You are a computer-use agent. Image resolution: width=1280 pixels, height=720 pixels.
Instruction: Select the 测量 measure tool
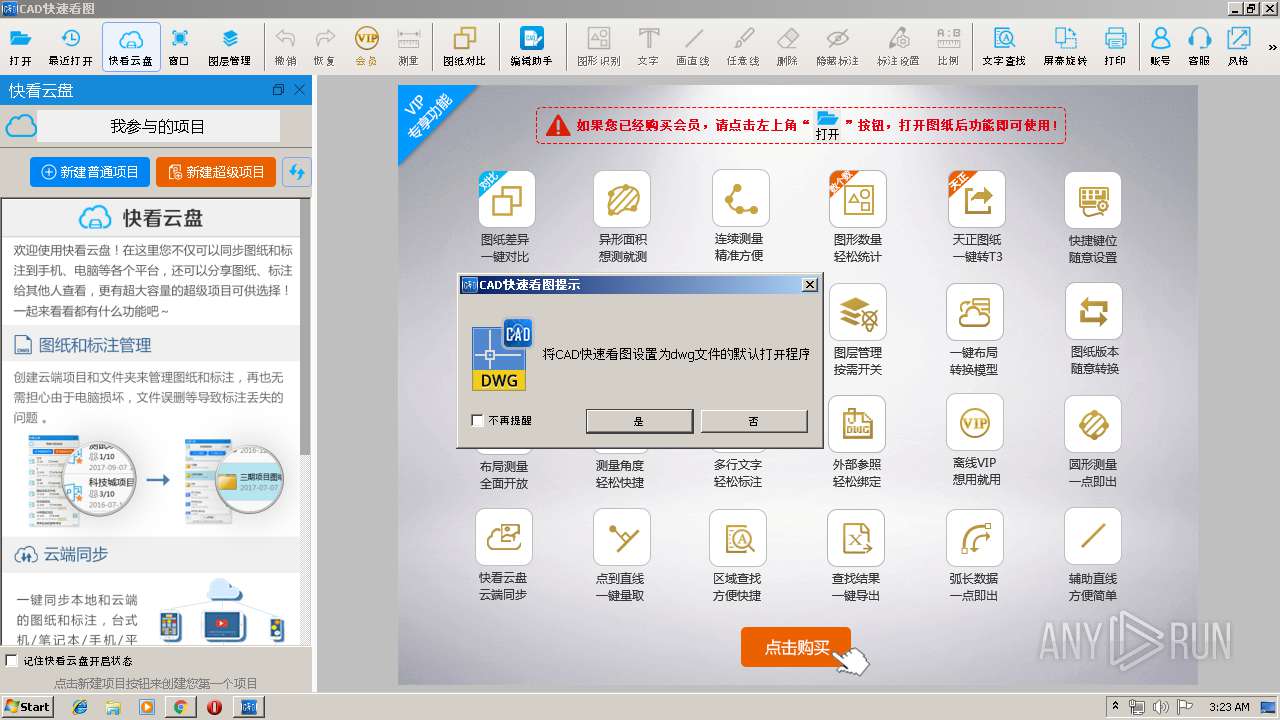408,46
